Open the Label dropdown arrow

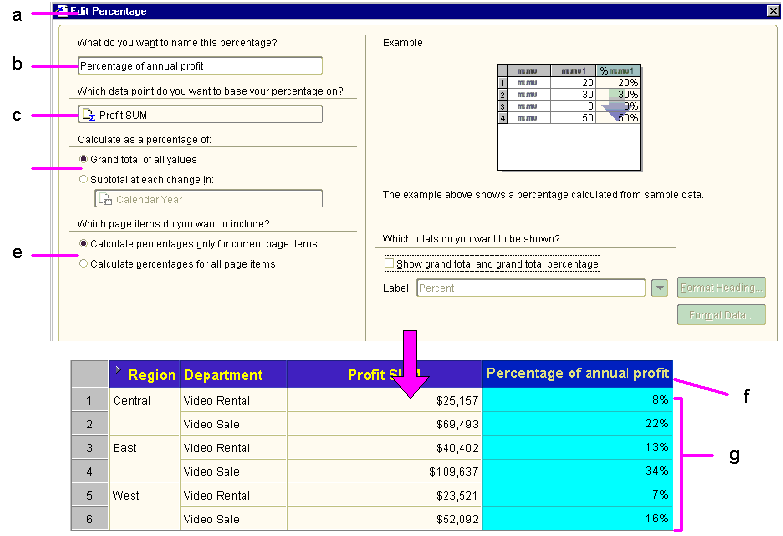tap(659, 288)
